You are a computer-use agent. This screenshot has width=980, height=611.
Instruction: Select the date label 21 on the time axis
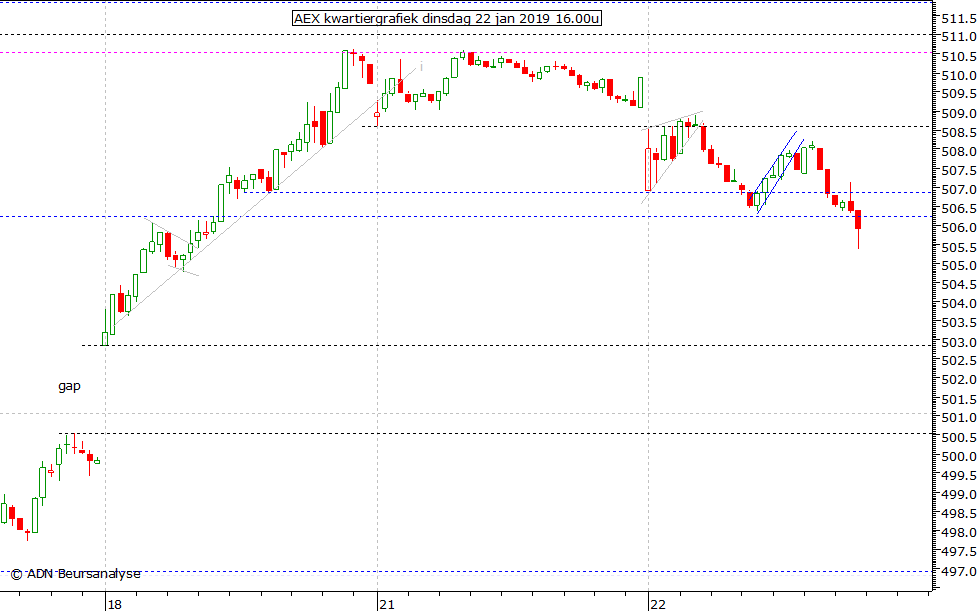387,604
